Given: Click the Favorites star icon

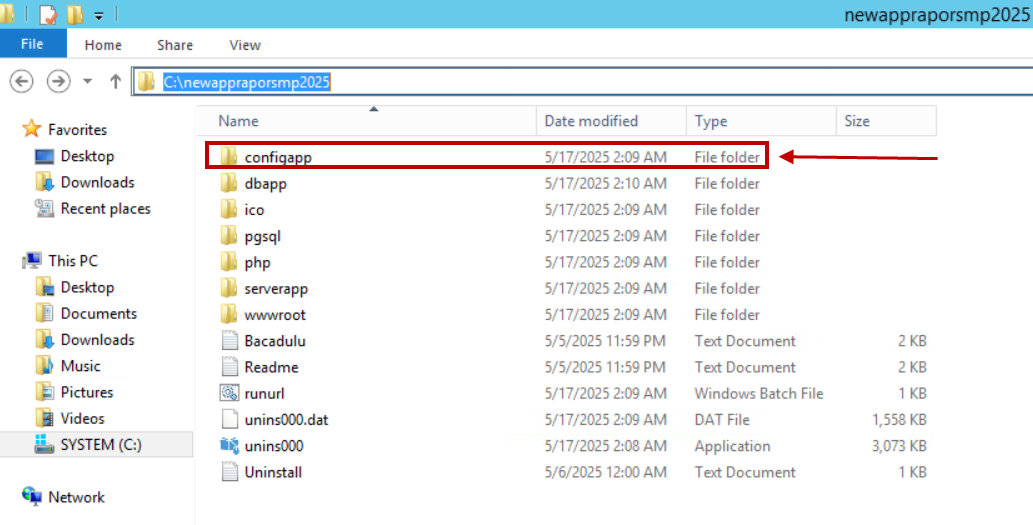Looking at the screenshot, I should pos(32,129).
